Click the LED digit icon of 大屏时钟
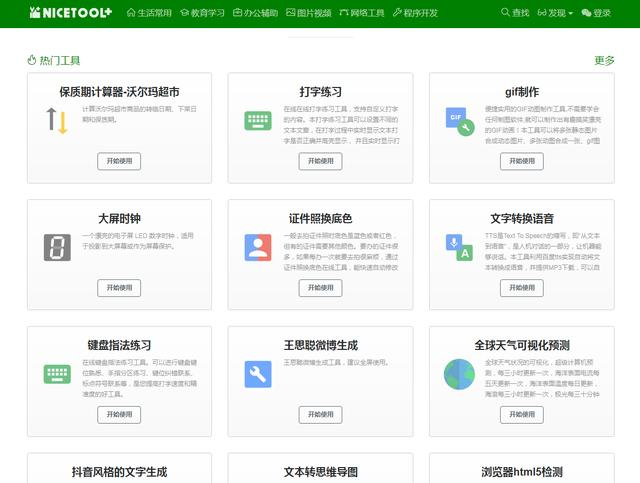This screenshot has height=483, width=640. (x=57, y=247)
